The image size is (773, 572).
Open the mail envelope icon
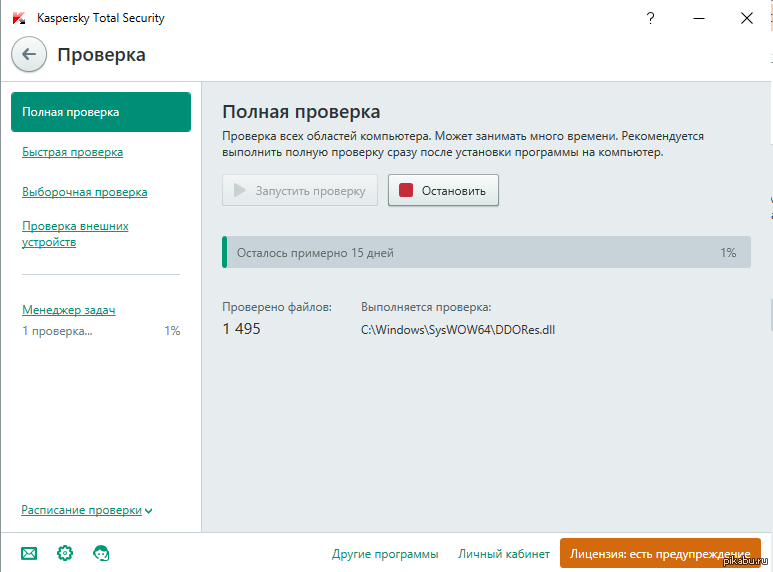pos(29,553)
